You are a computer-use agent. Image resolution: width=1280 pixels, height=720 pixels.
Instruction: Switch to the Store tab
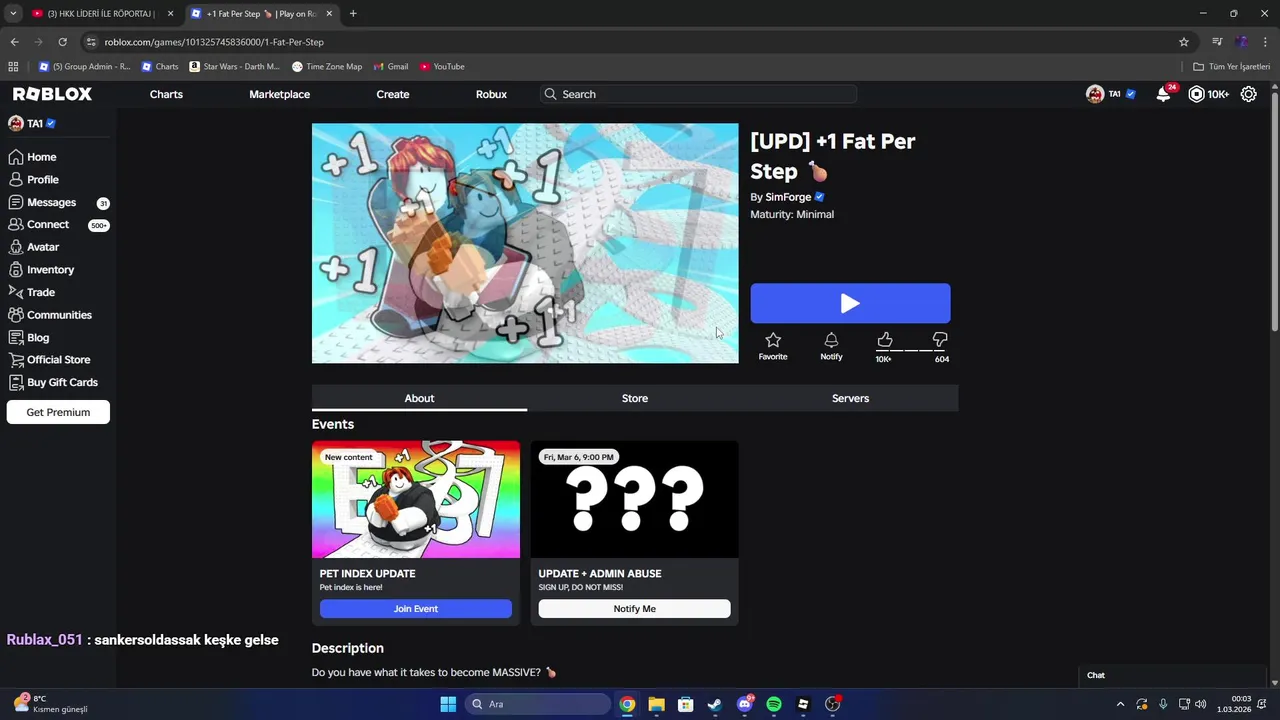[635, 398]
